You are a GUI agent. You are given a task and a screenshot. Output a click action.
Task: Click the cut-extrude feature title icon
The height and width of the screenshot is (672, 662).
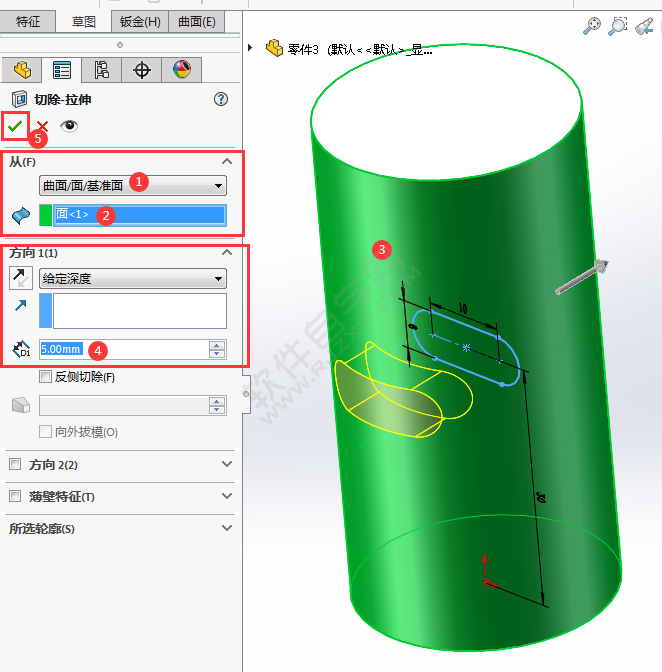tap(19, 99)
